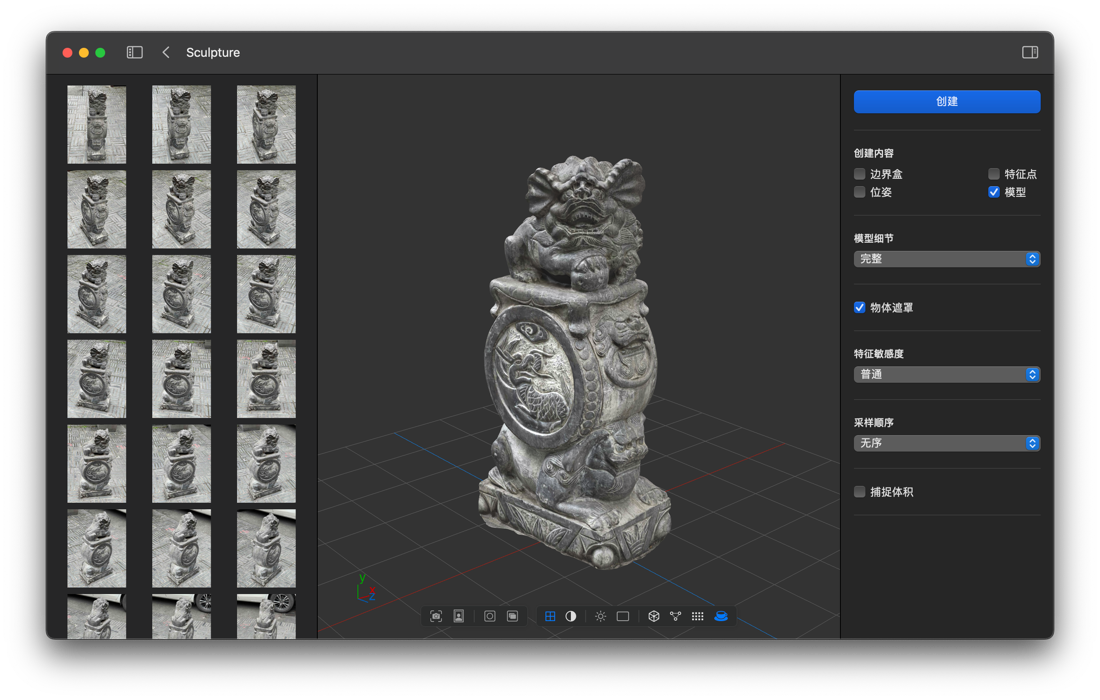Toggle the right inspector panel icon

pos(1030,53)
